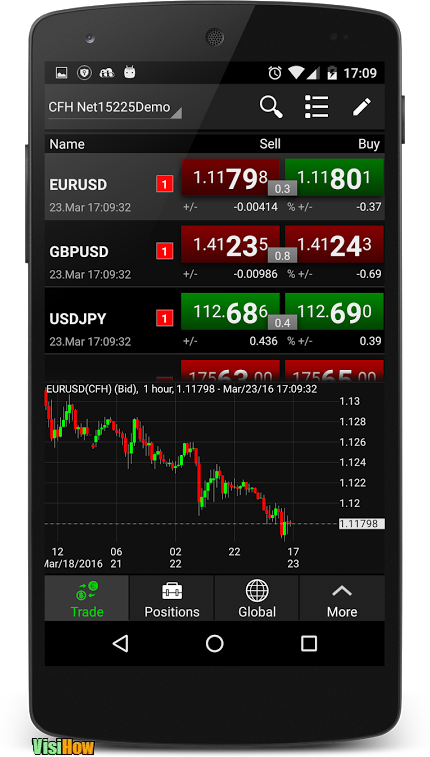Open the Trade tab
430x757 pixels.
click(87, 598)
